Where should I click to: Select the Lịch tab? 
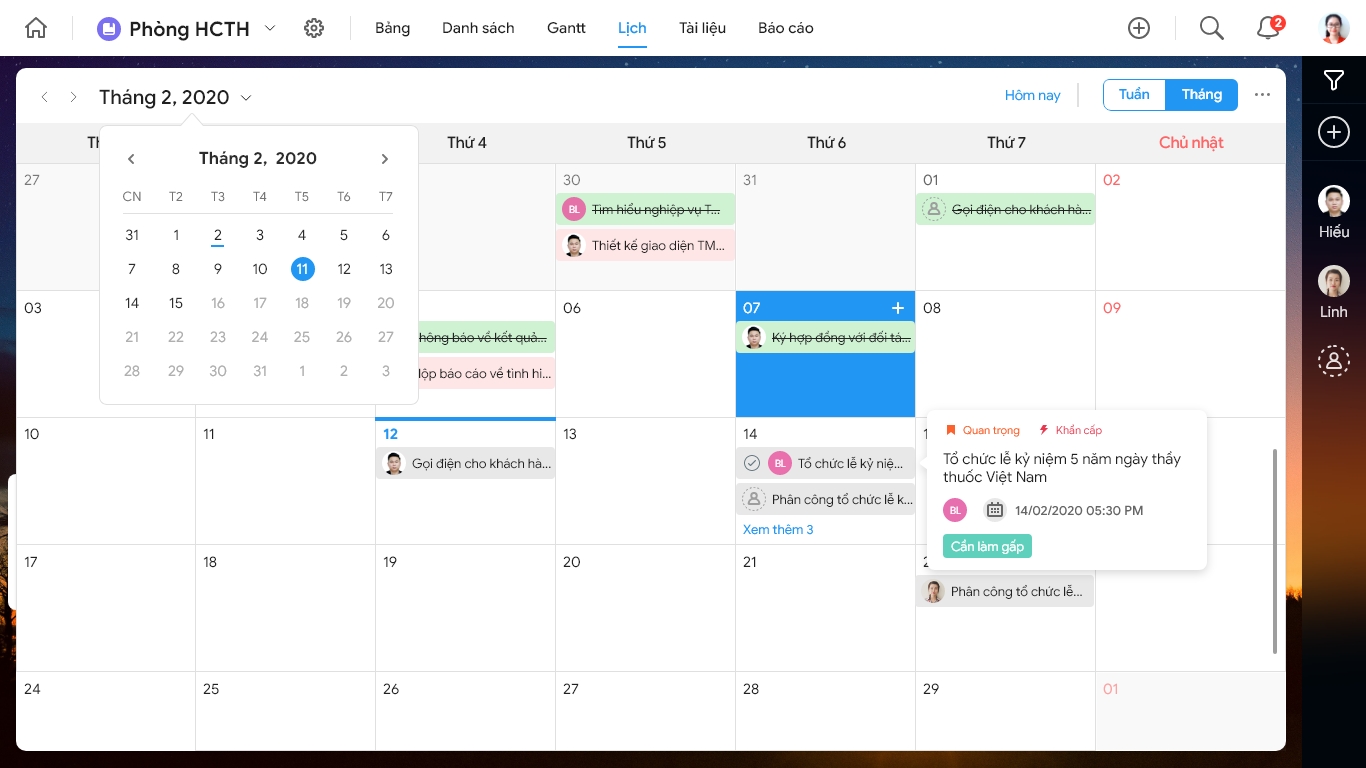pyautogui.click(x=632, y=28)
